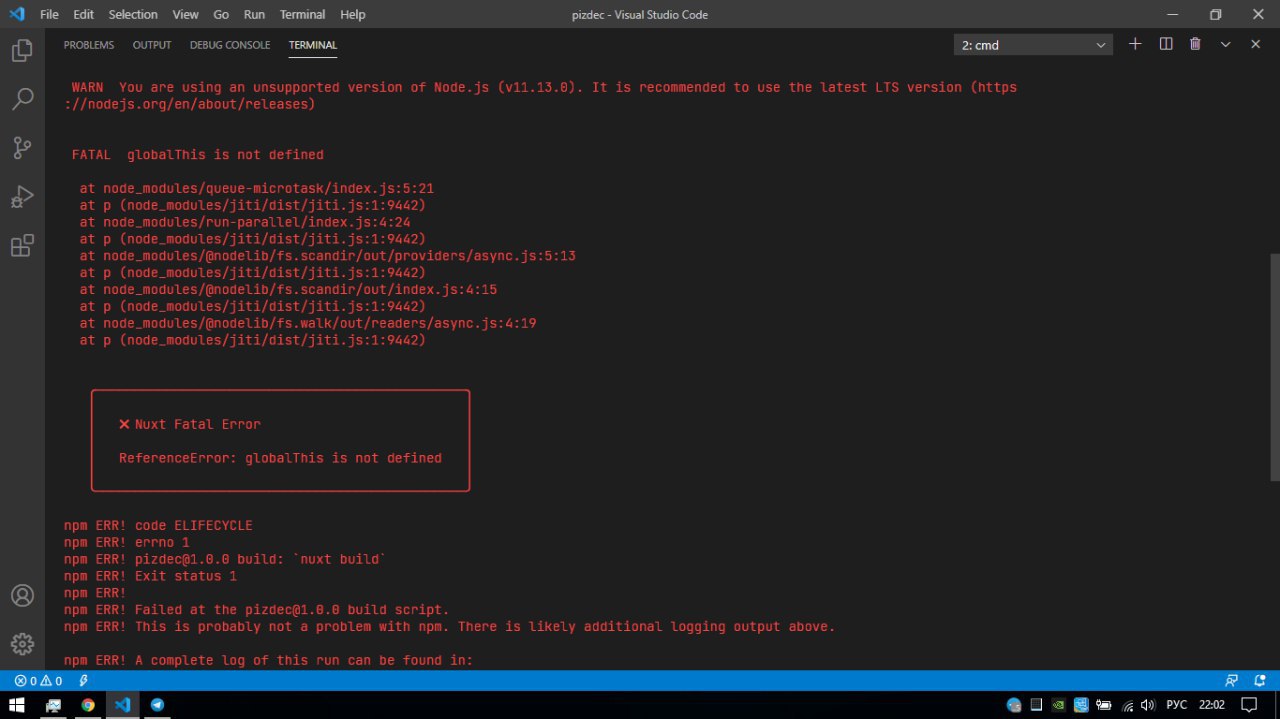Open the Explorer view in activity bar
1280x719 pixels.
[x=22, y=50]
